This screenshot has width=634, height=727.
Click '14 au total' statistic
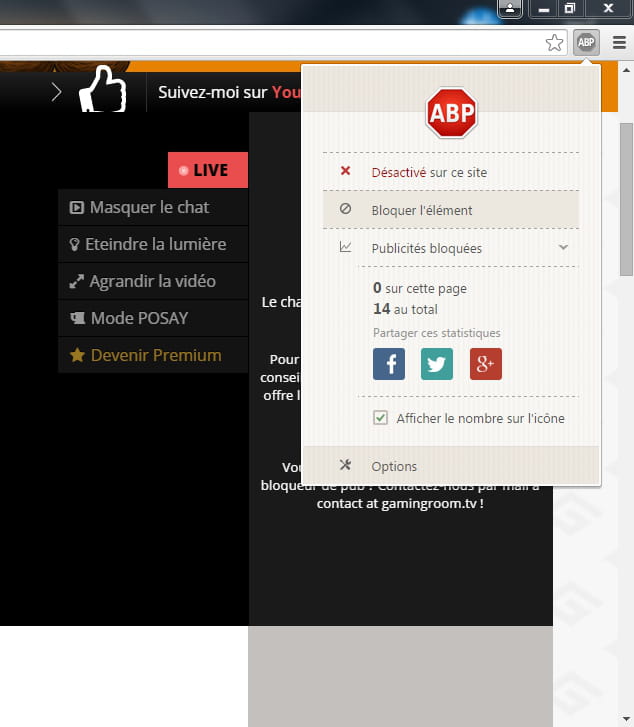click(405, 309)
